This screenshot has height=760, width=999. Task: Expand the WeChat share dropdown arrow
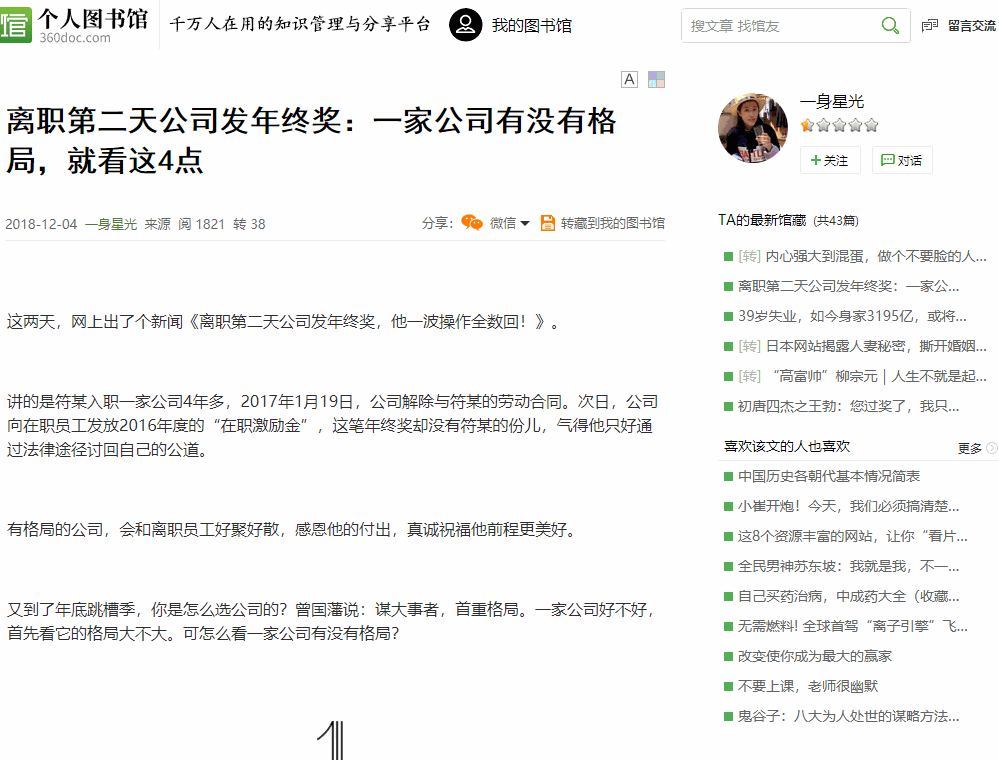(523, 224)
